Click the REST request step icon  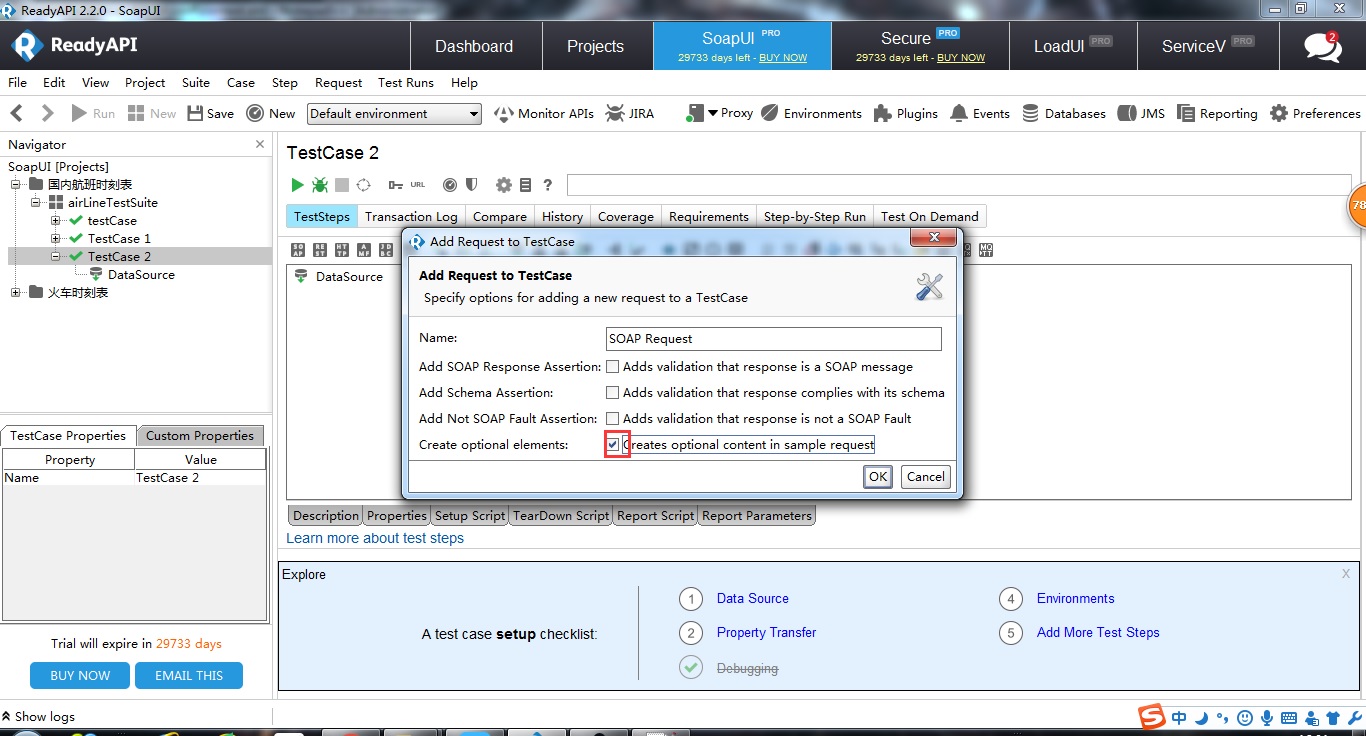(x=320, y=250)
